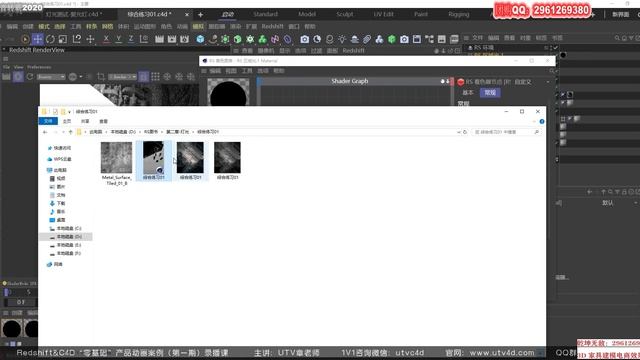Click the File Explorer help icon
This screenshot has height=360, width=640.
pyautogui.click(x=542, y=122)
